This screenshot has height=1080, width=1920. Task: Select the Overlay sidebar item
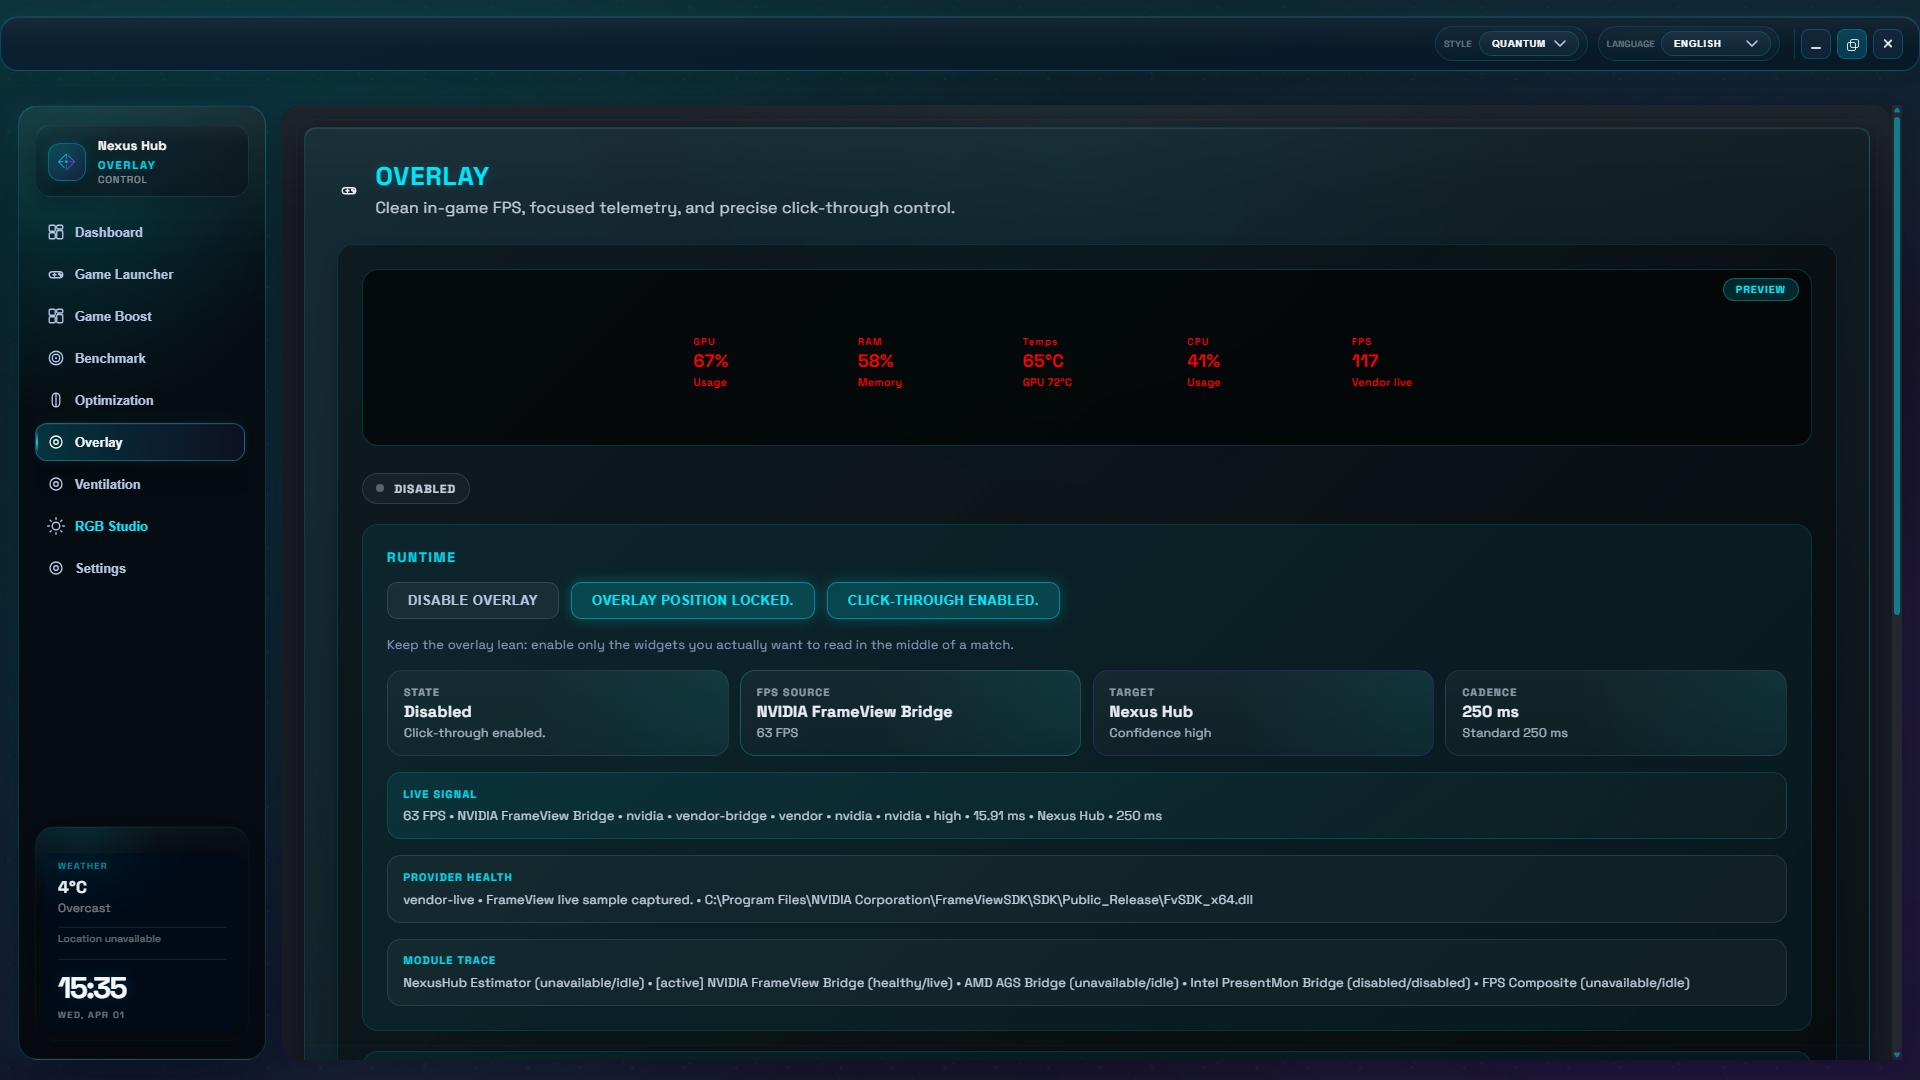[x=140, y=442]
